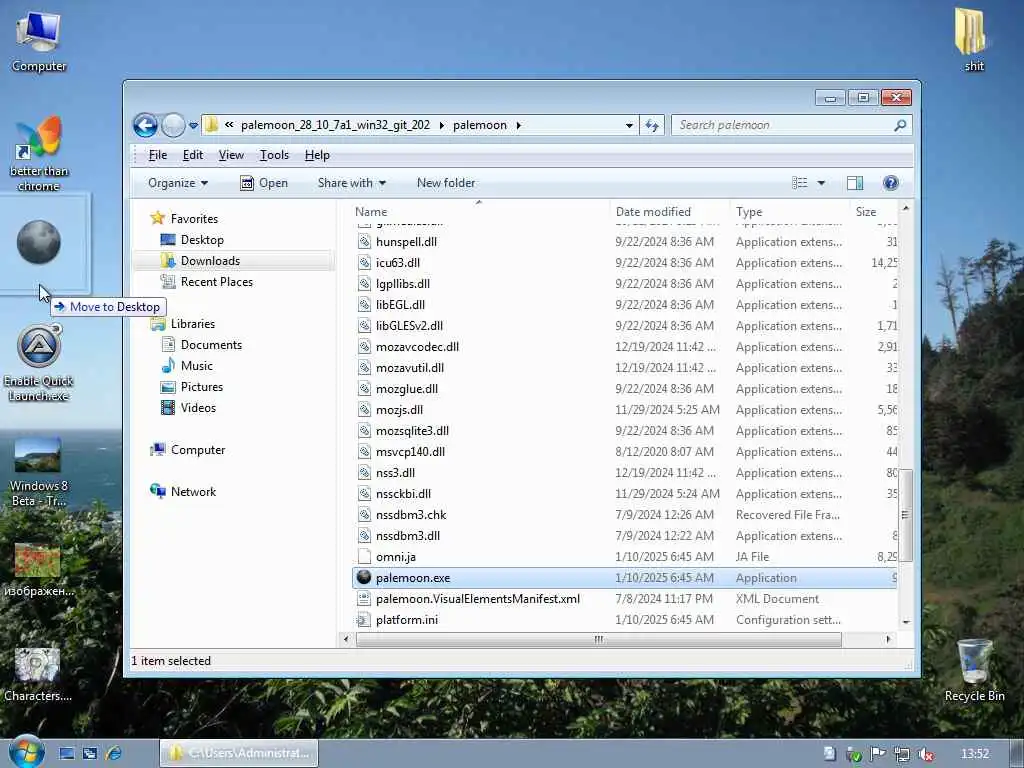Select the Explorer taskbar button
The height and width of the screenshot is (768, 1024).
click(239, 753)
